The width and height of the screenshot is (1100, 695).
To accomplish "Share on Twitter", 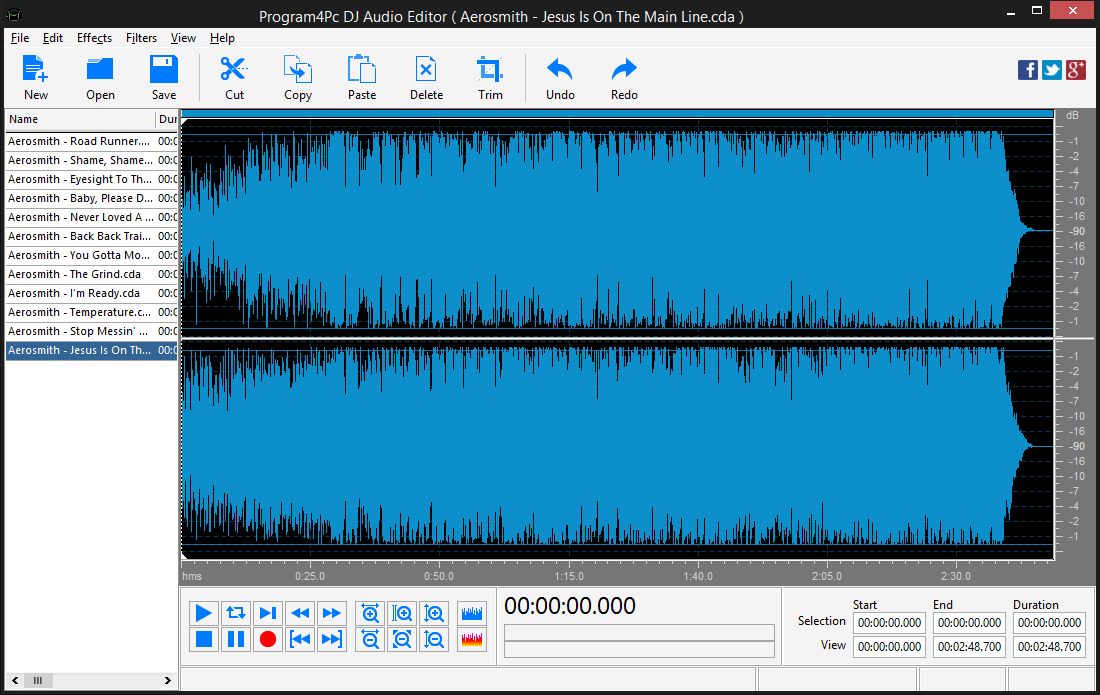I will tap(1051, 70).
